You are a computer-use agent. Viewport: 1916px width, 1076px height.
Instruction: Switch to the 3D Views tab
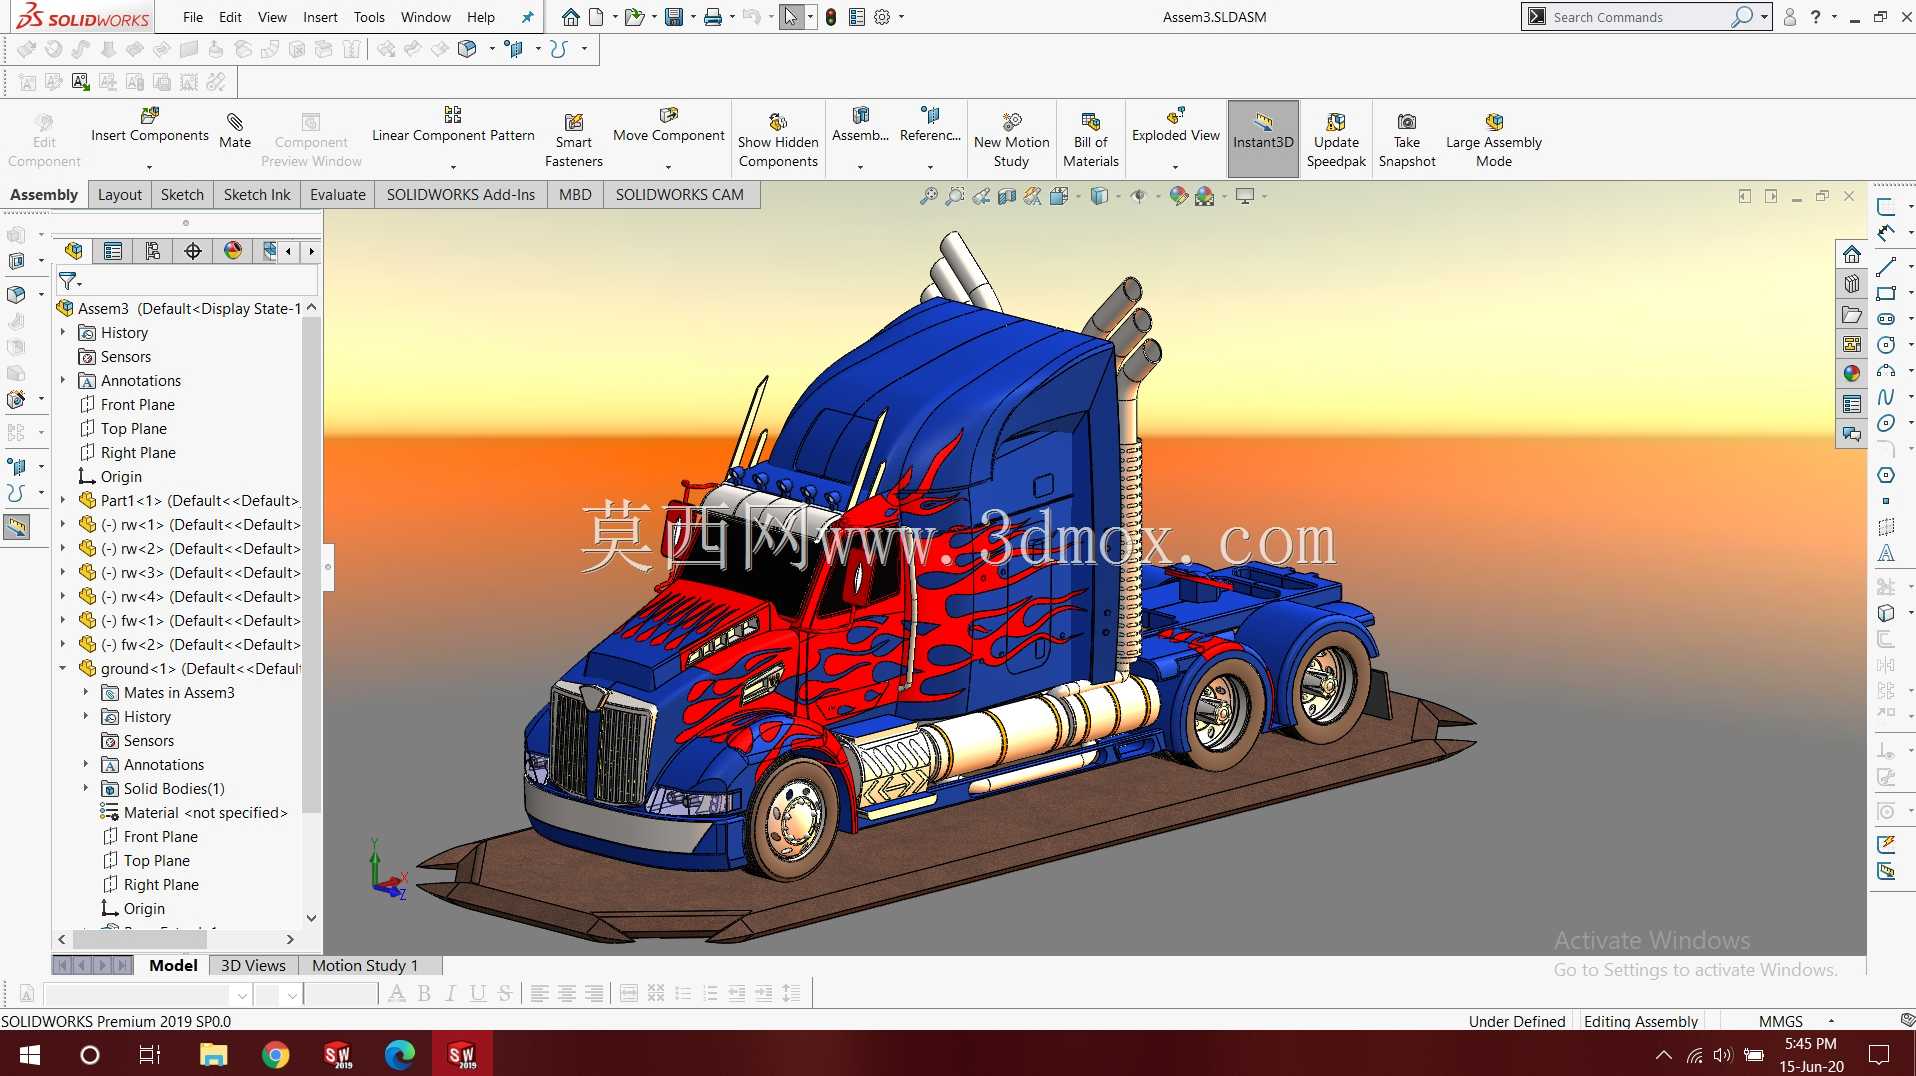coord(253,966)
